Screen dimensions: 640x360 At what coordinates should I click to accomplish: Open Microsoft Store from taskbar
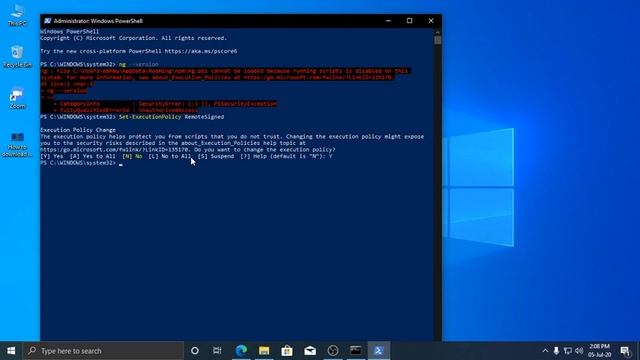pos(287,351)
